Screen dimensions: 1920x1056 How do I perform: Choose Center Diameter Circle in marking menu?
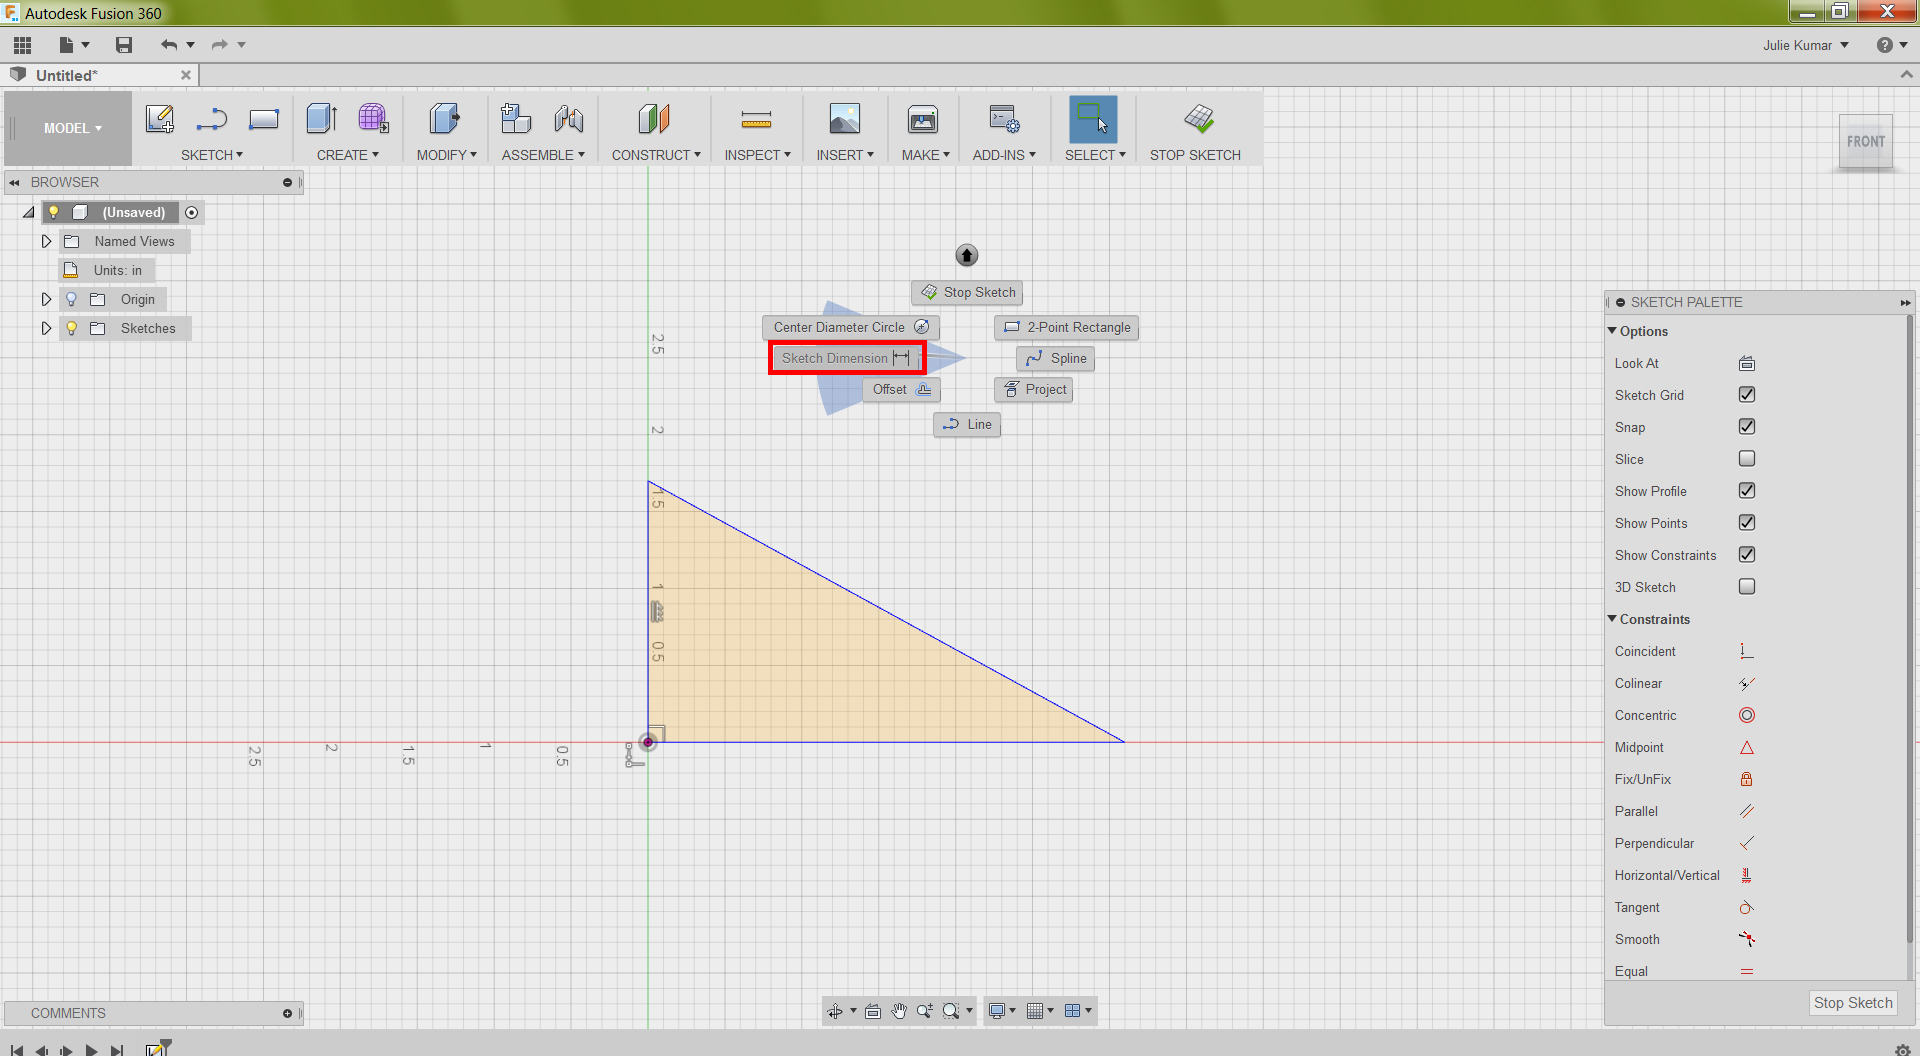click(x=851, y=327)
